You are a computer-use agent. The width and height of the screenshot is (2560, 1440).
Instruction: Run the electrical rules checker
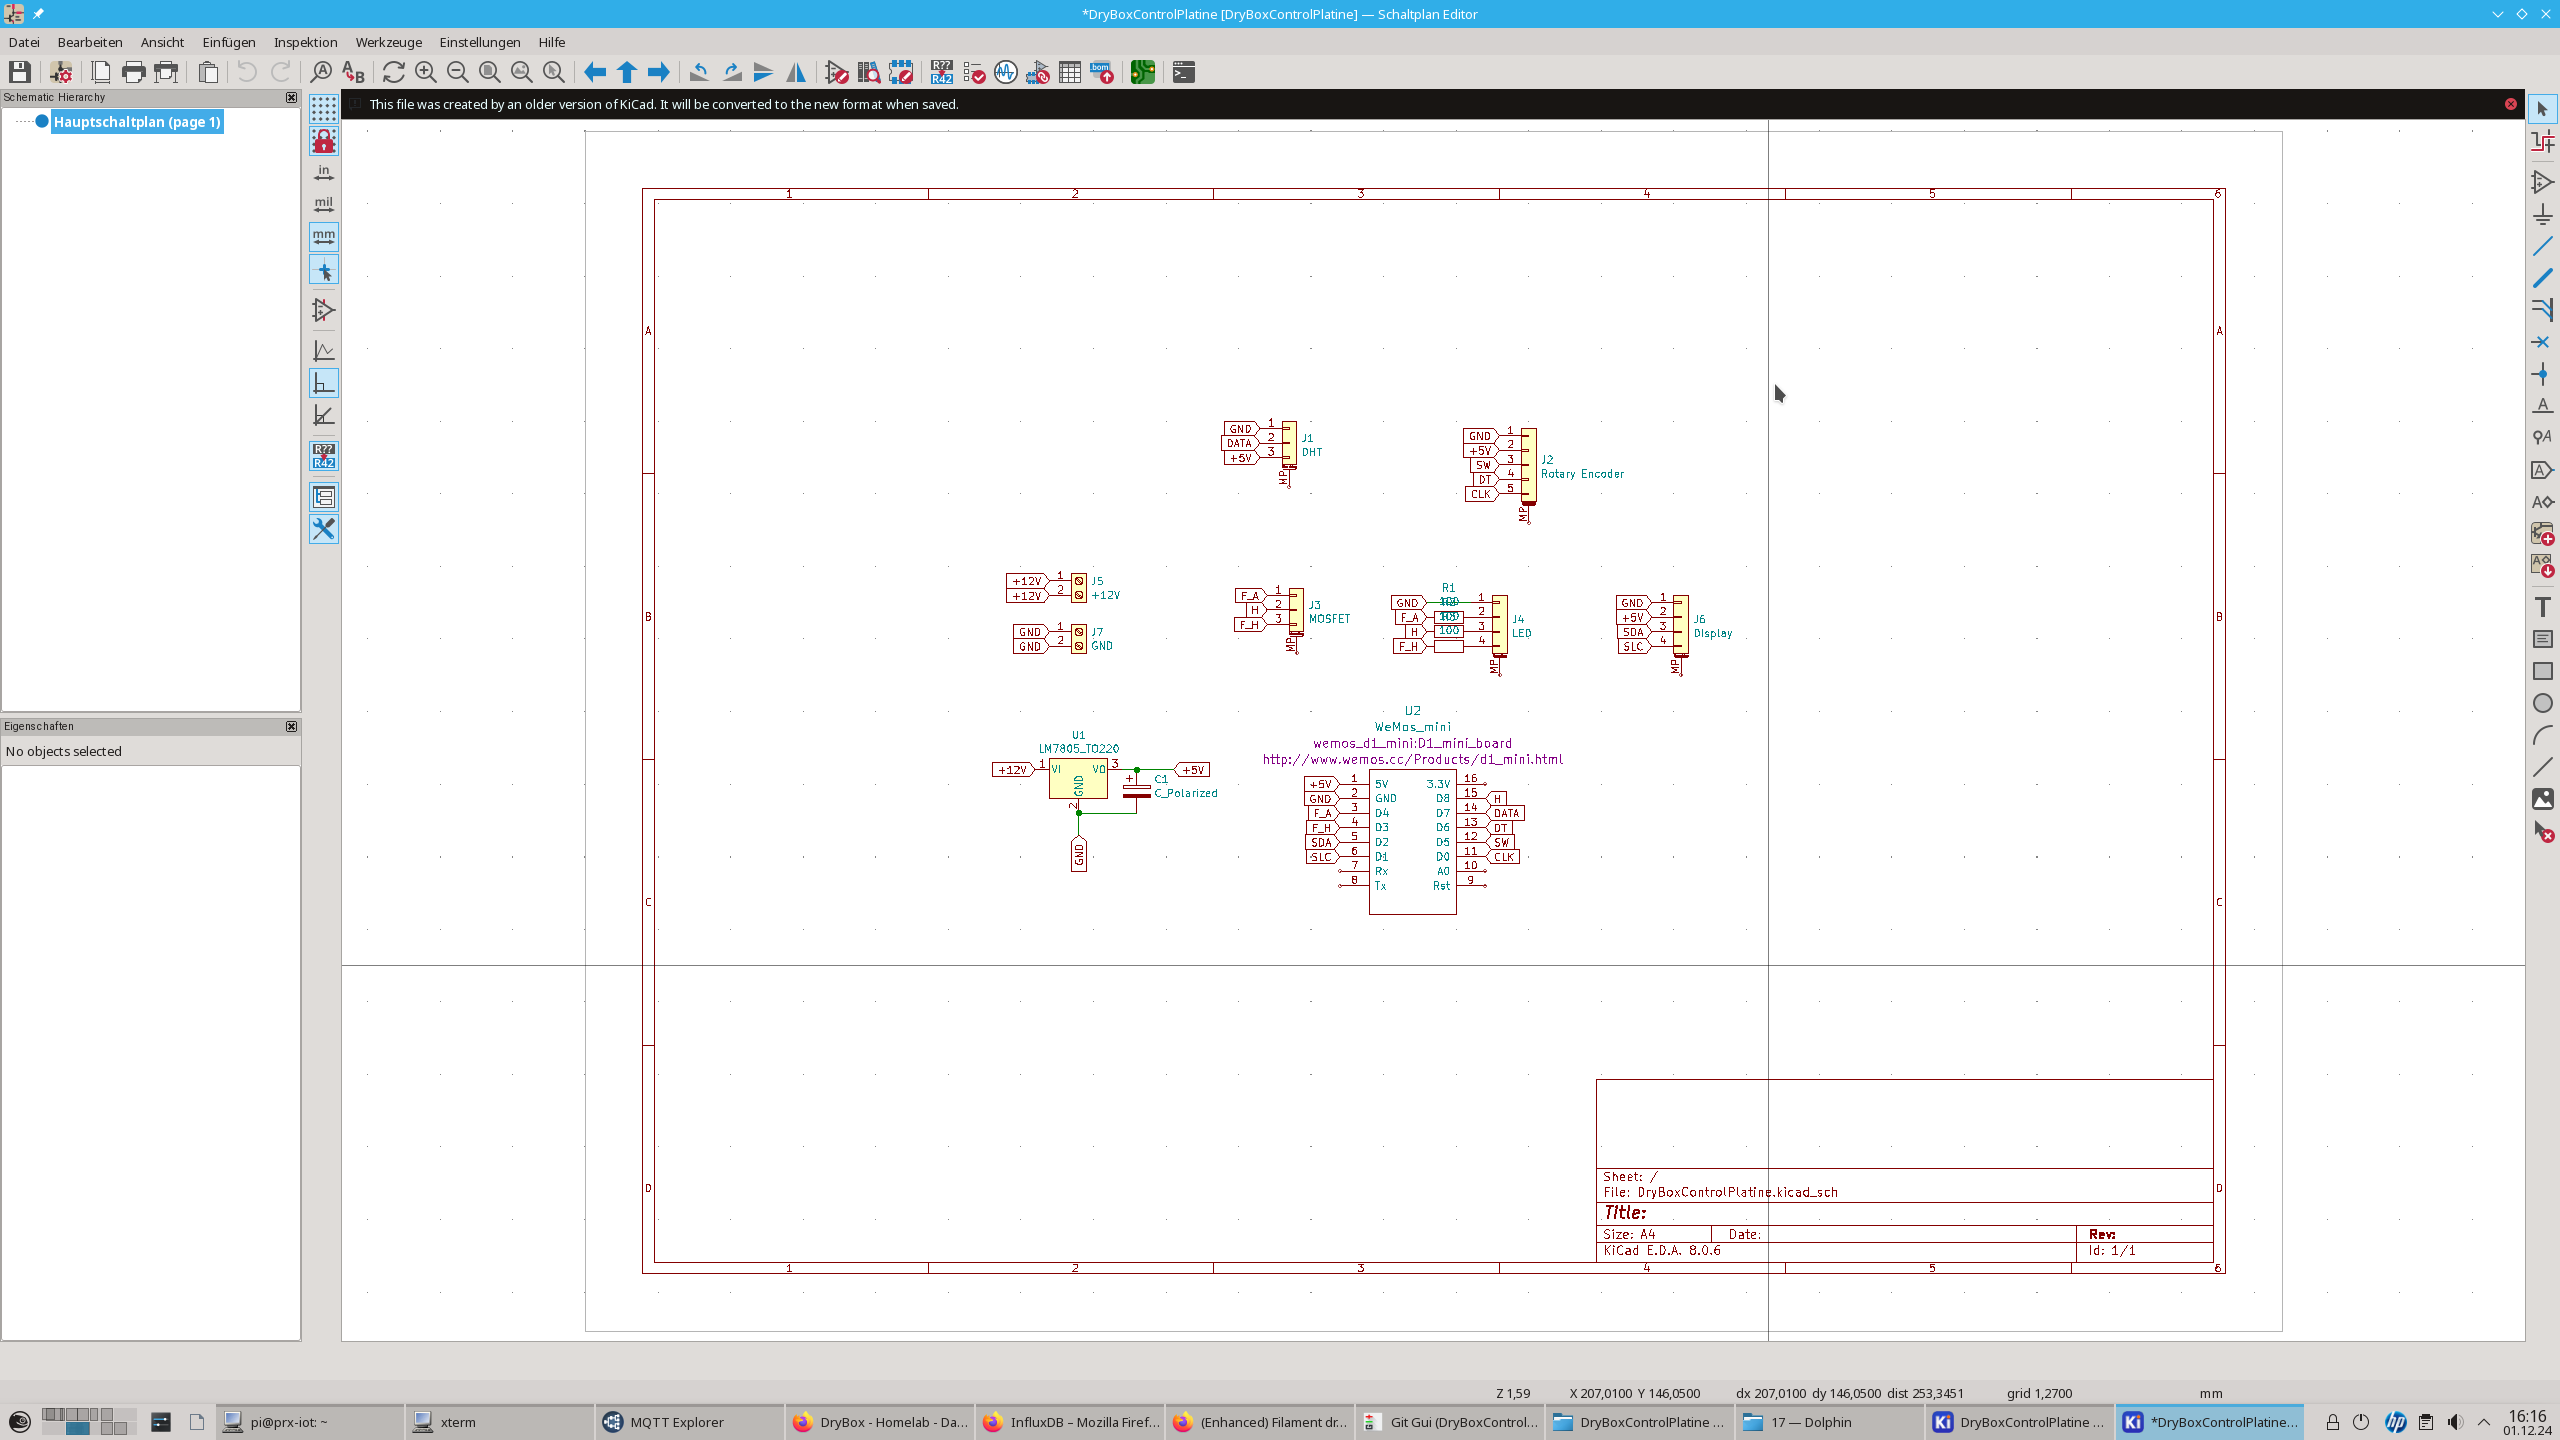tap(974, 72)
